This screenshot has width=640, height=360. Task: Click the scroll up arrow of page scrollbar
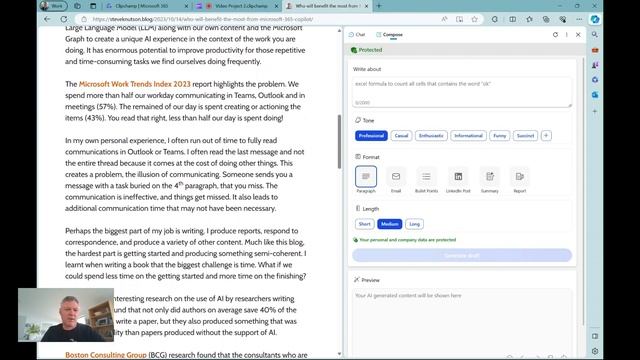coord(339,31)
